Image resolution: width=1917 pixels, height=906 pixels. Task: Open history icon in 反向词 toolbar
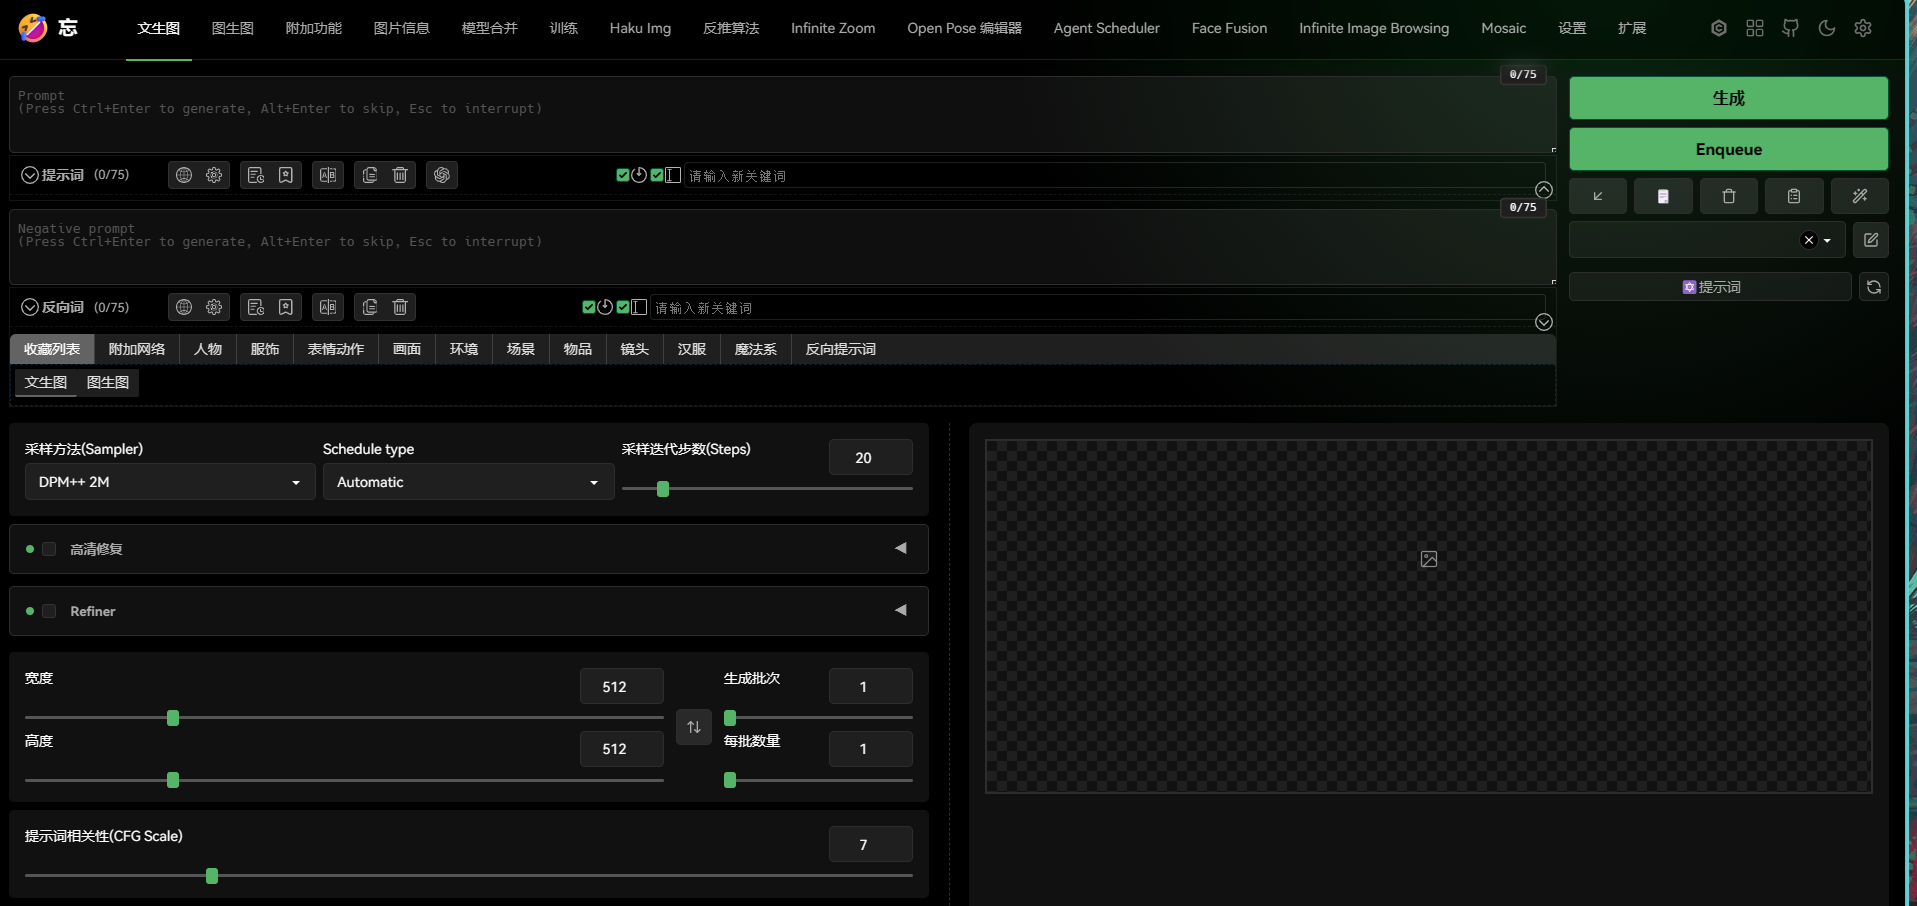click(256, 307)
